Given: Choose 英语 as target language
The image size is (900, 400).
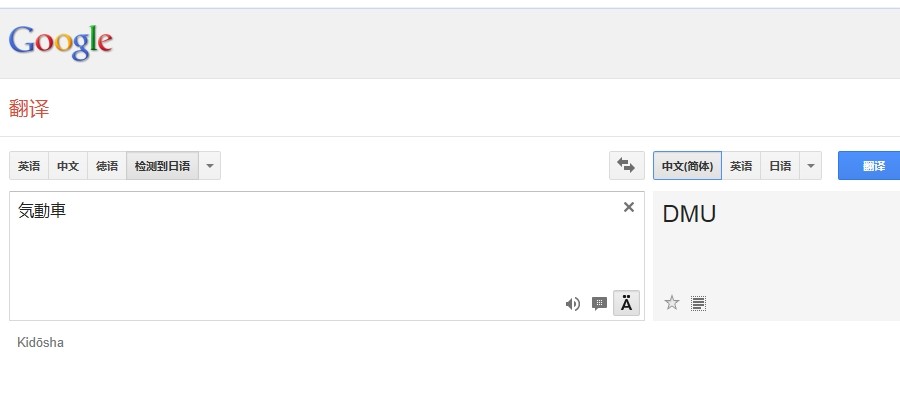Looking at the screenshot, I should [x=741, y=166].
